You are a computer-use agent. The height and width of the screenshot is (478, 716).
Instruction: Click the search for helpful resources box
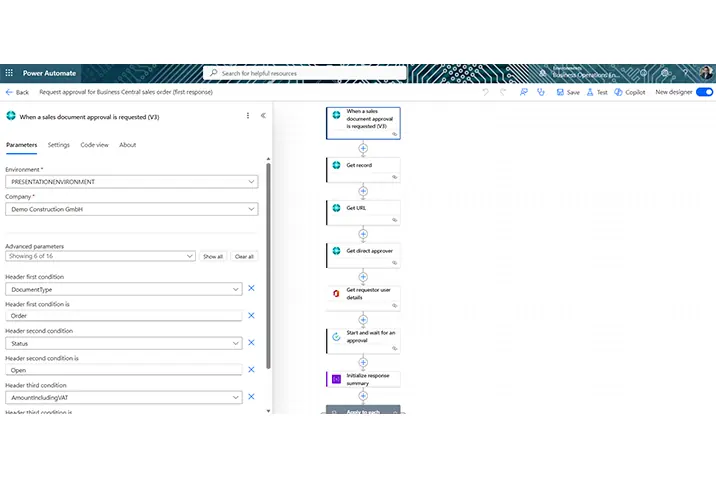[305, 73]
